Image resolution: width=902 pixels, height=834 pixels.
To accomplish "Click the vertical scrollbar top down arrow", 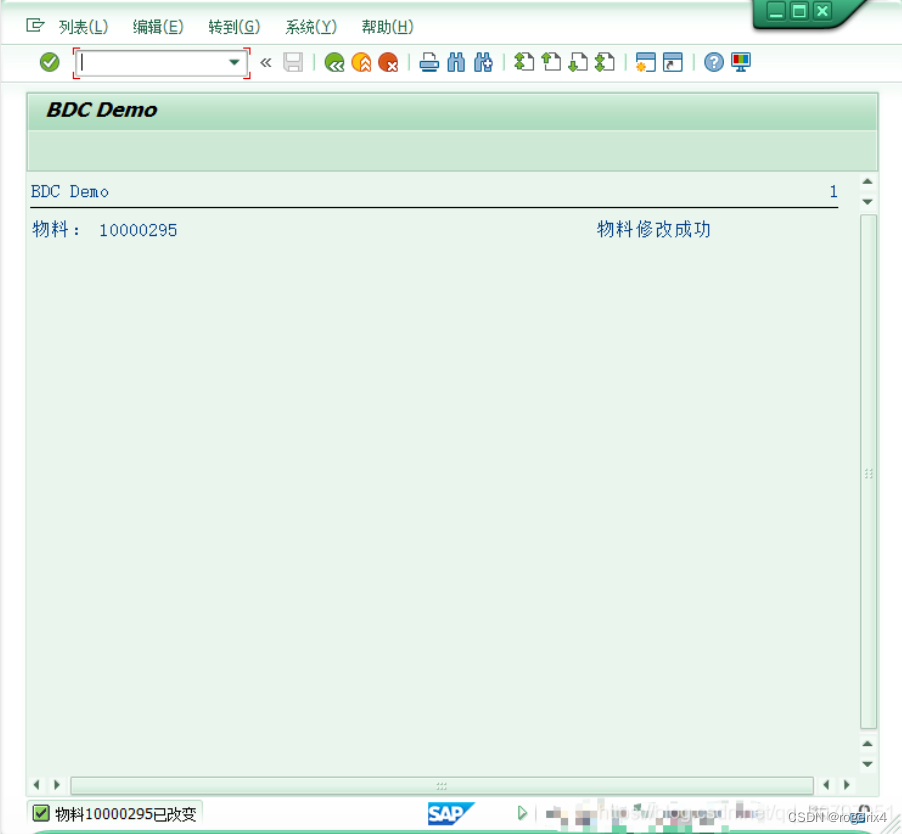I will point(868,202).
